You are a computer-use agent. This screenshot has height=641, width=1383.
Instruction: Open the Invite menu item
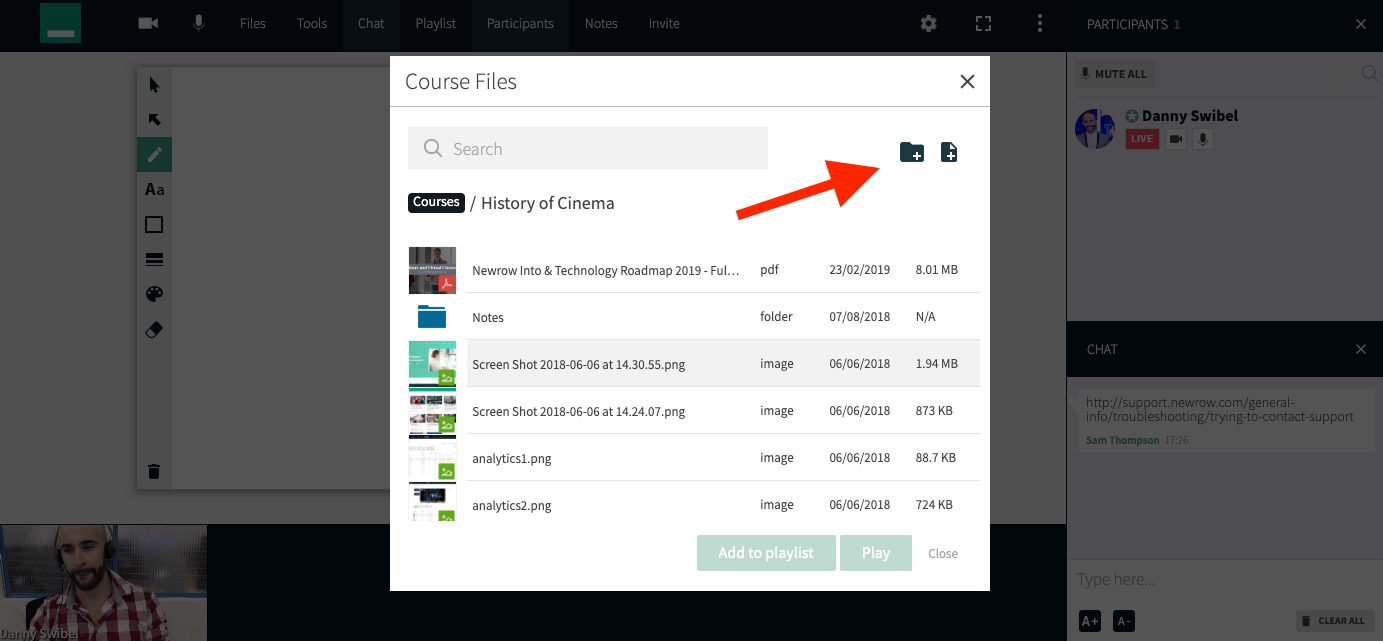point(664,24)
